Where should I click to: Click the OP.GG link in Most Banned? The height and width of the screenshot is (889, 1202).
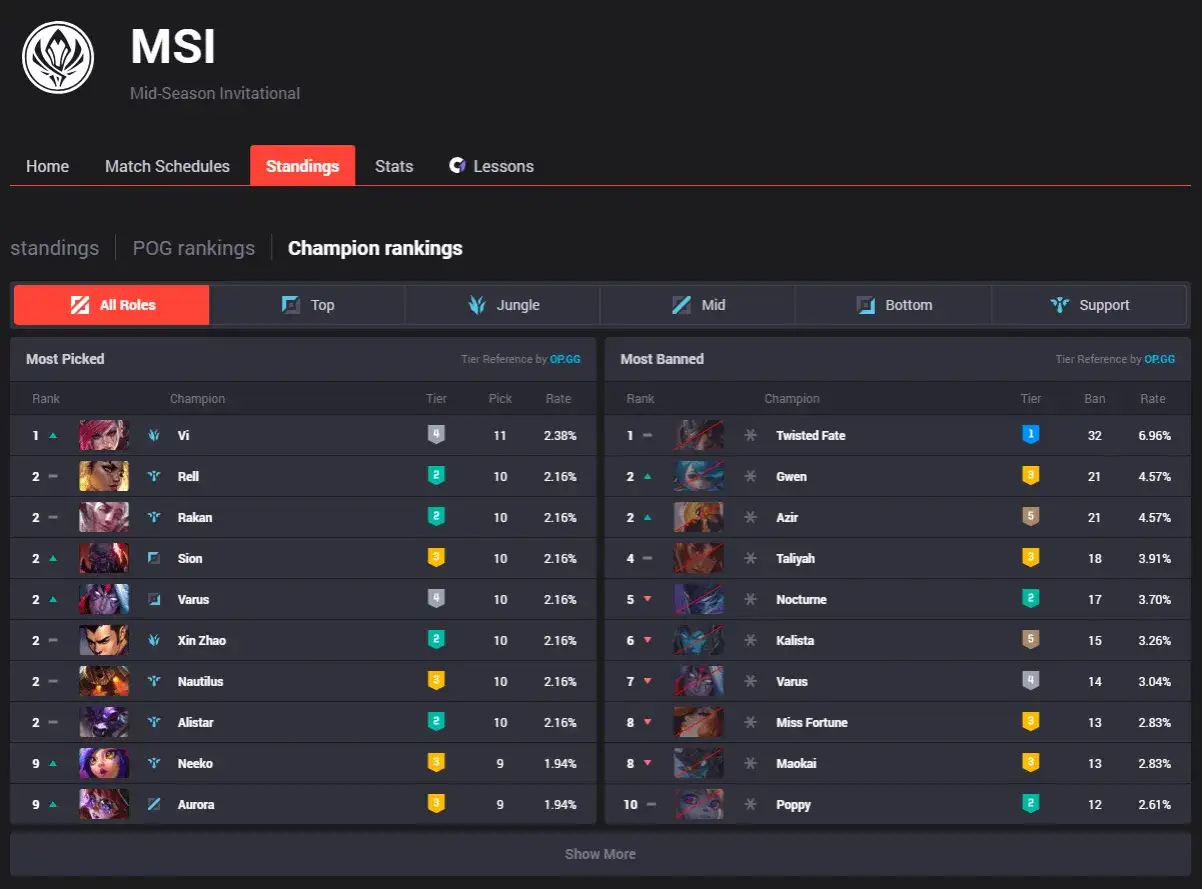[1160, 359]
